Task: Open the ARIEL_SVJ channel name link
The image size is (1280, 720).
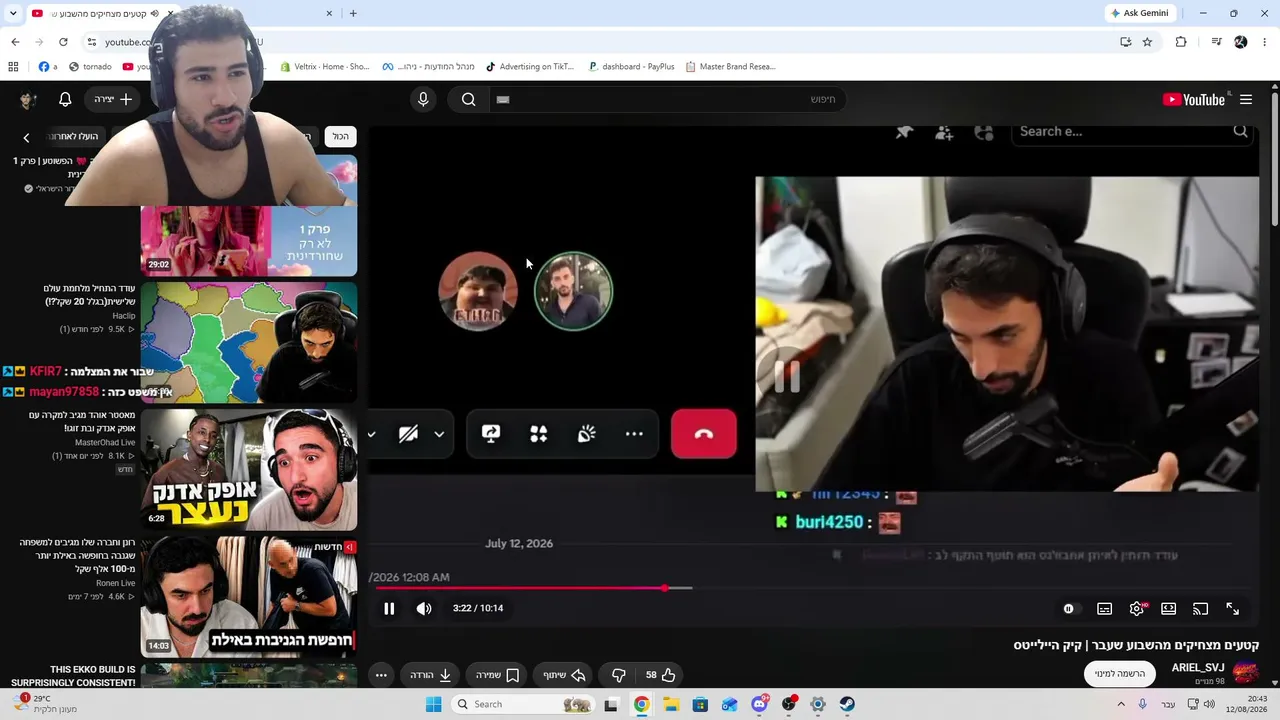Action: click(x=1198, y=668)
